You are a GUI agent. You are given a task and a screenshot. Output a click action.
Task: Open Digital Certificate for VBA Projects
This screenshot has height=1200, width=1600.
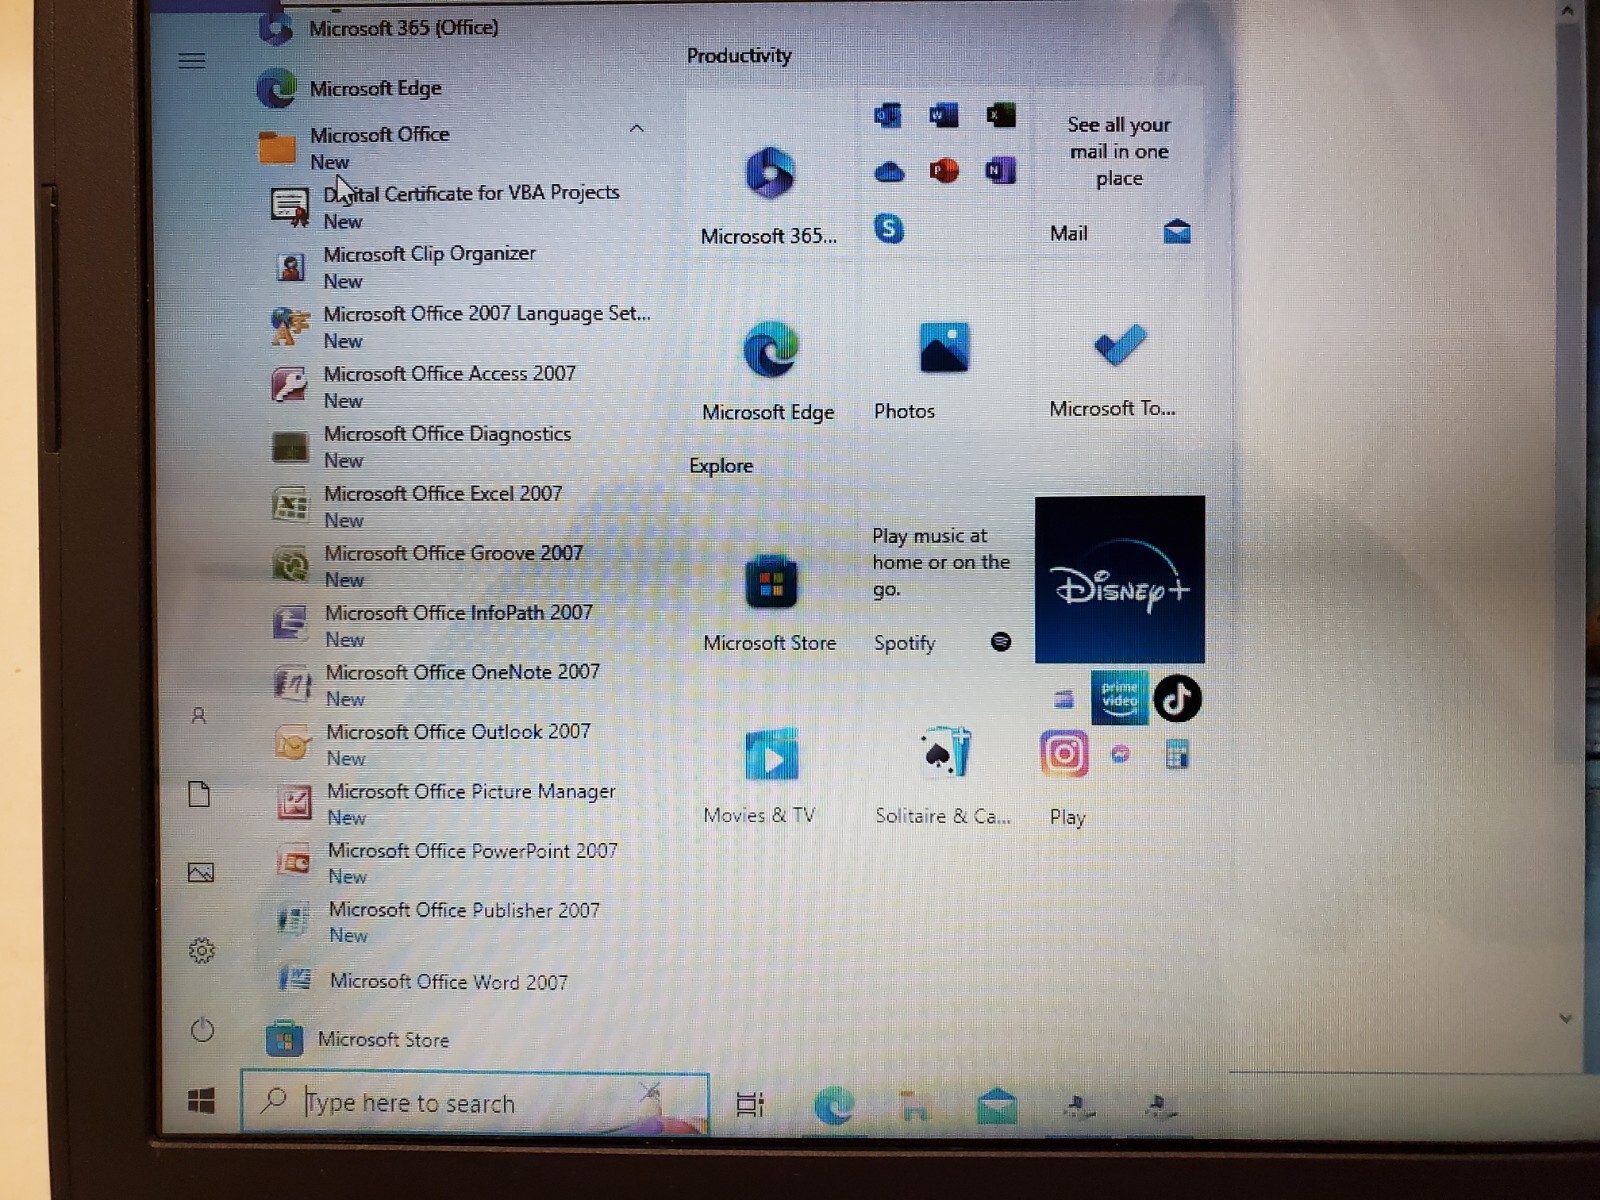[470, 205]
